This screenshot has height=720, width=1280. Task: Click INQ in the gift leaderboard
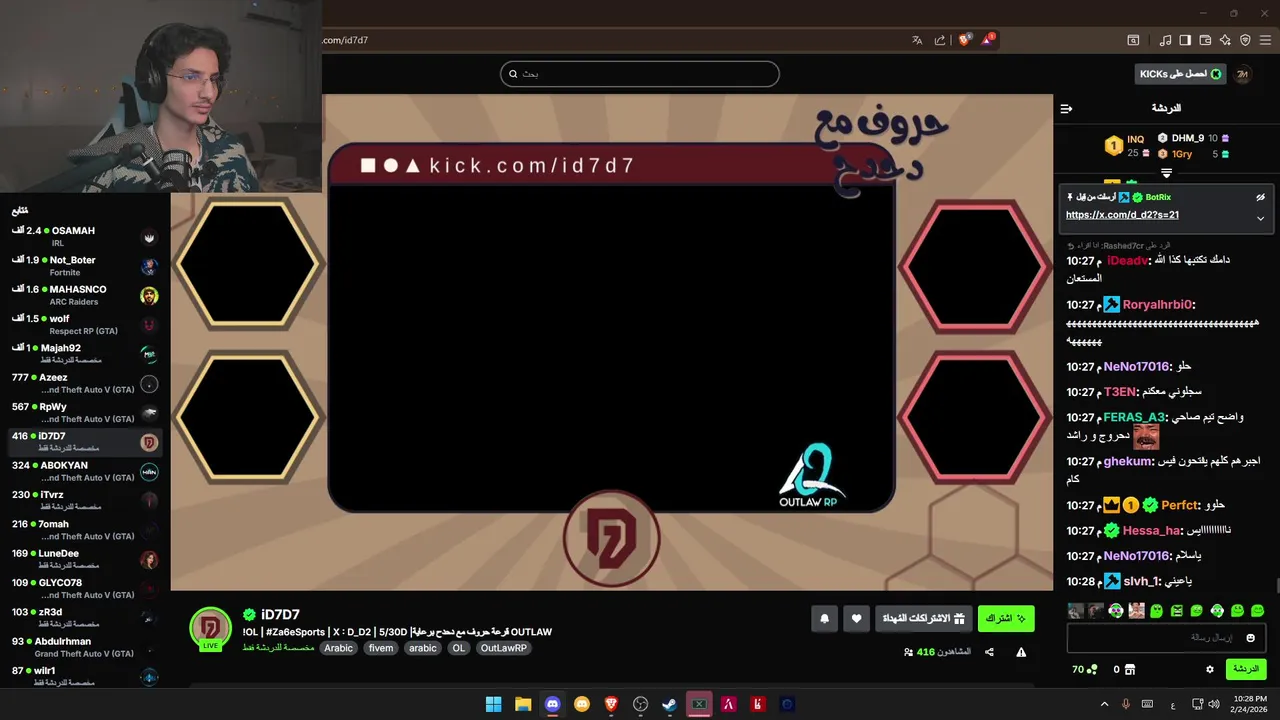coord(1135,139)
